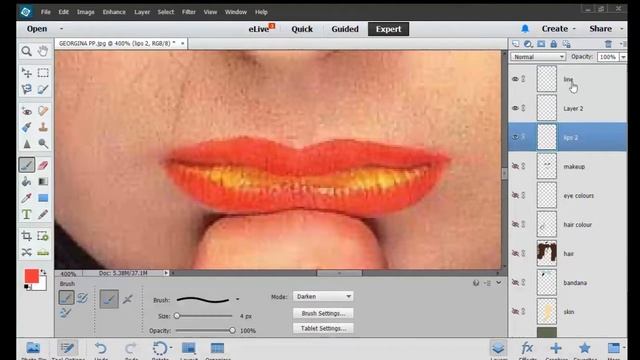This screenshot has width=640, height=360.
Task: Select the Brush tool in toolbox
Action: coord(27,165)
